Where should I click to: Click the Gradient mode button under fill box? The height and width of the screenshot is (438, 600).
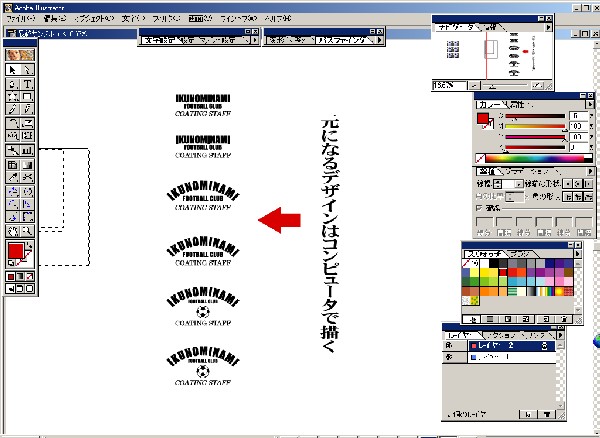point(20,276)
